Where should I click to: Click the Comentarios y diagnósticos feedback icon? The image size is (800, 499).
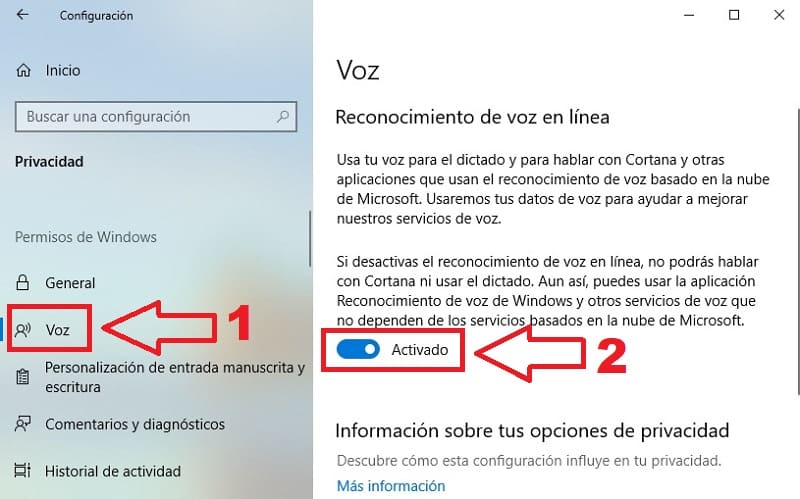(23, 424)
